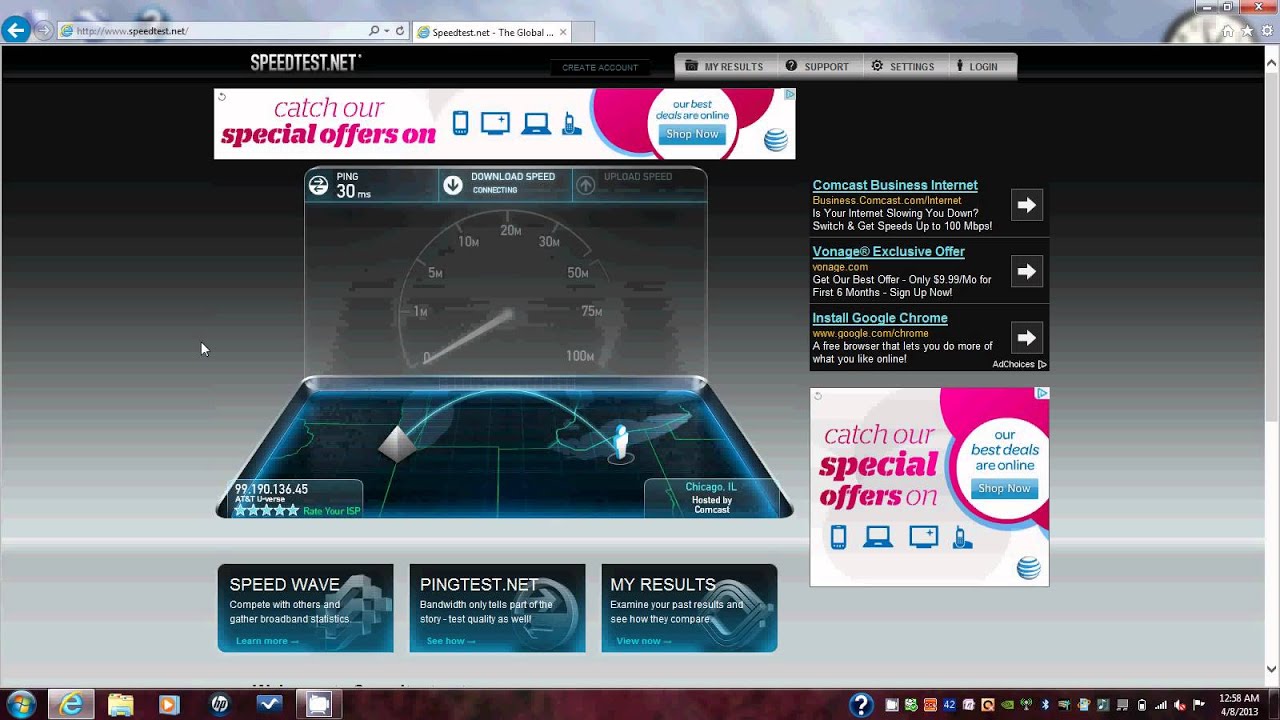Click the ping icon in test panel
The height and width of the screenshot is (720, 1280).
[318, 185]
